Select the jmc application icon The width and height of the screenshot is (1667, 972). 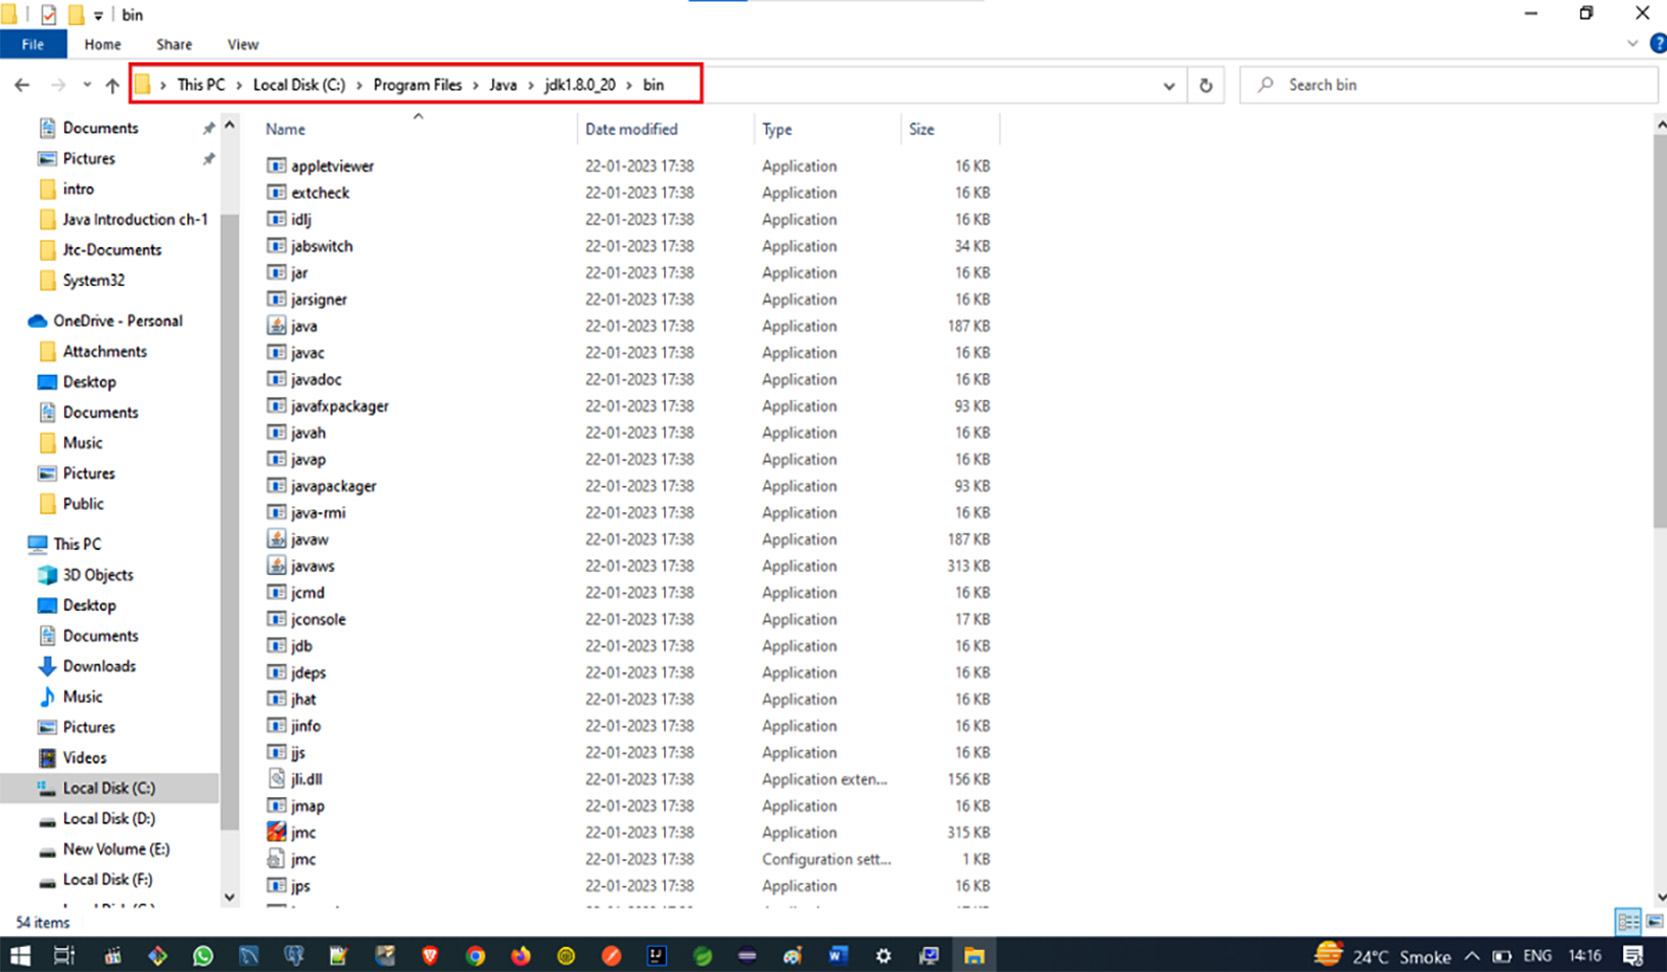click(x=277, y=832)
